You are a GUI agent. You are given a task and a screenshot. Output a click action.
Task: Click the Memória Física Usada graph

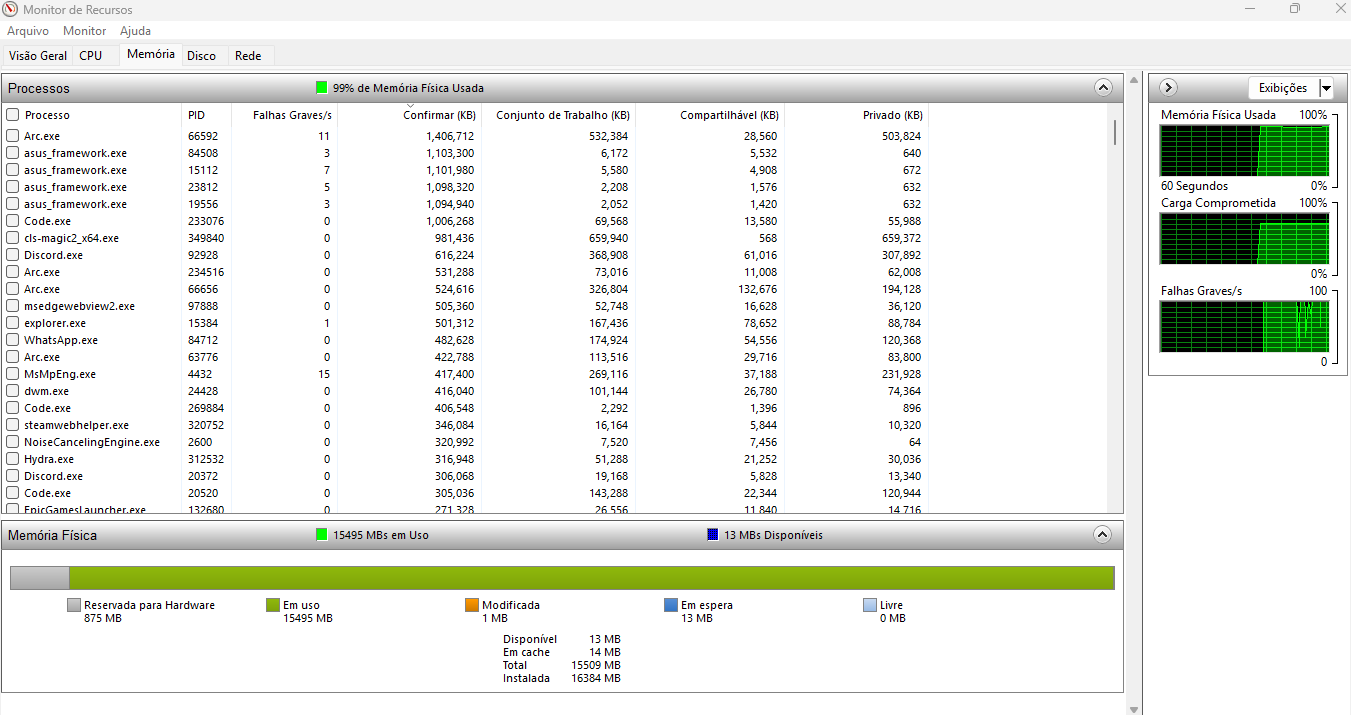tap(1245, 150)
